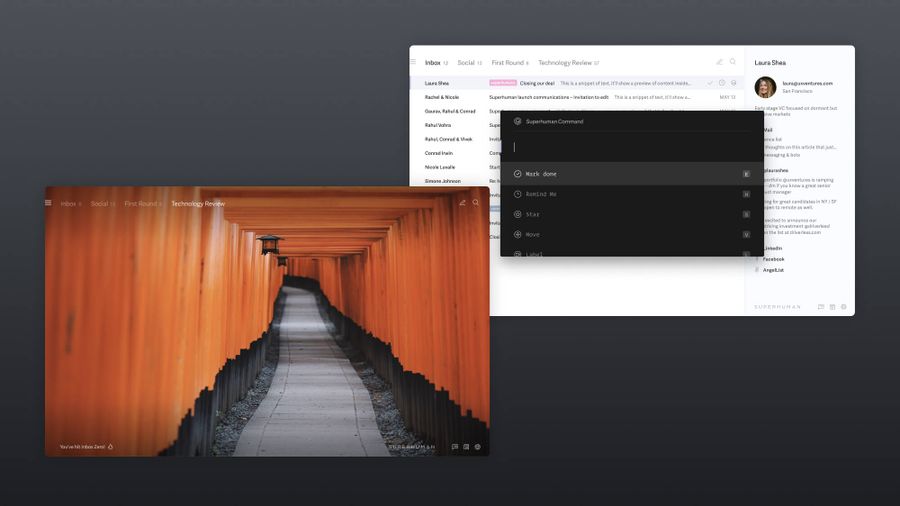The image size is (900, 506).
Task: Select the Star command option
Action: click(x=632, y=214)
